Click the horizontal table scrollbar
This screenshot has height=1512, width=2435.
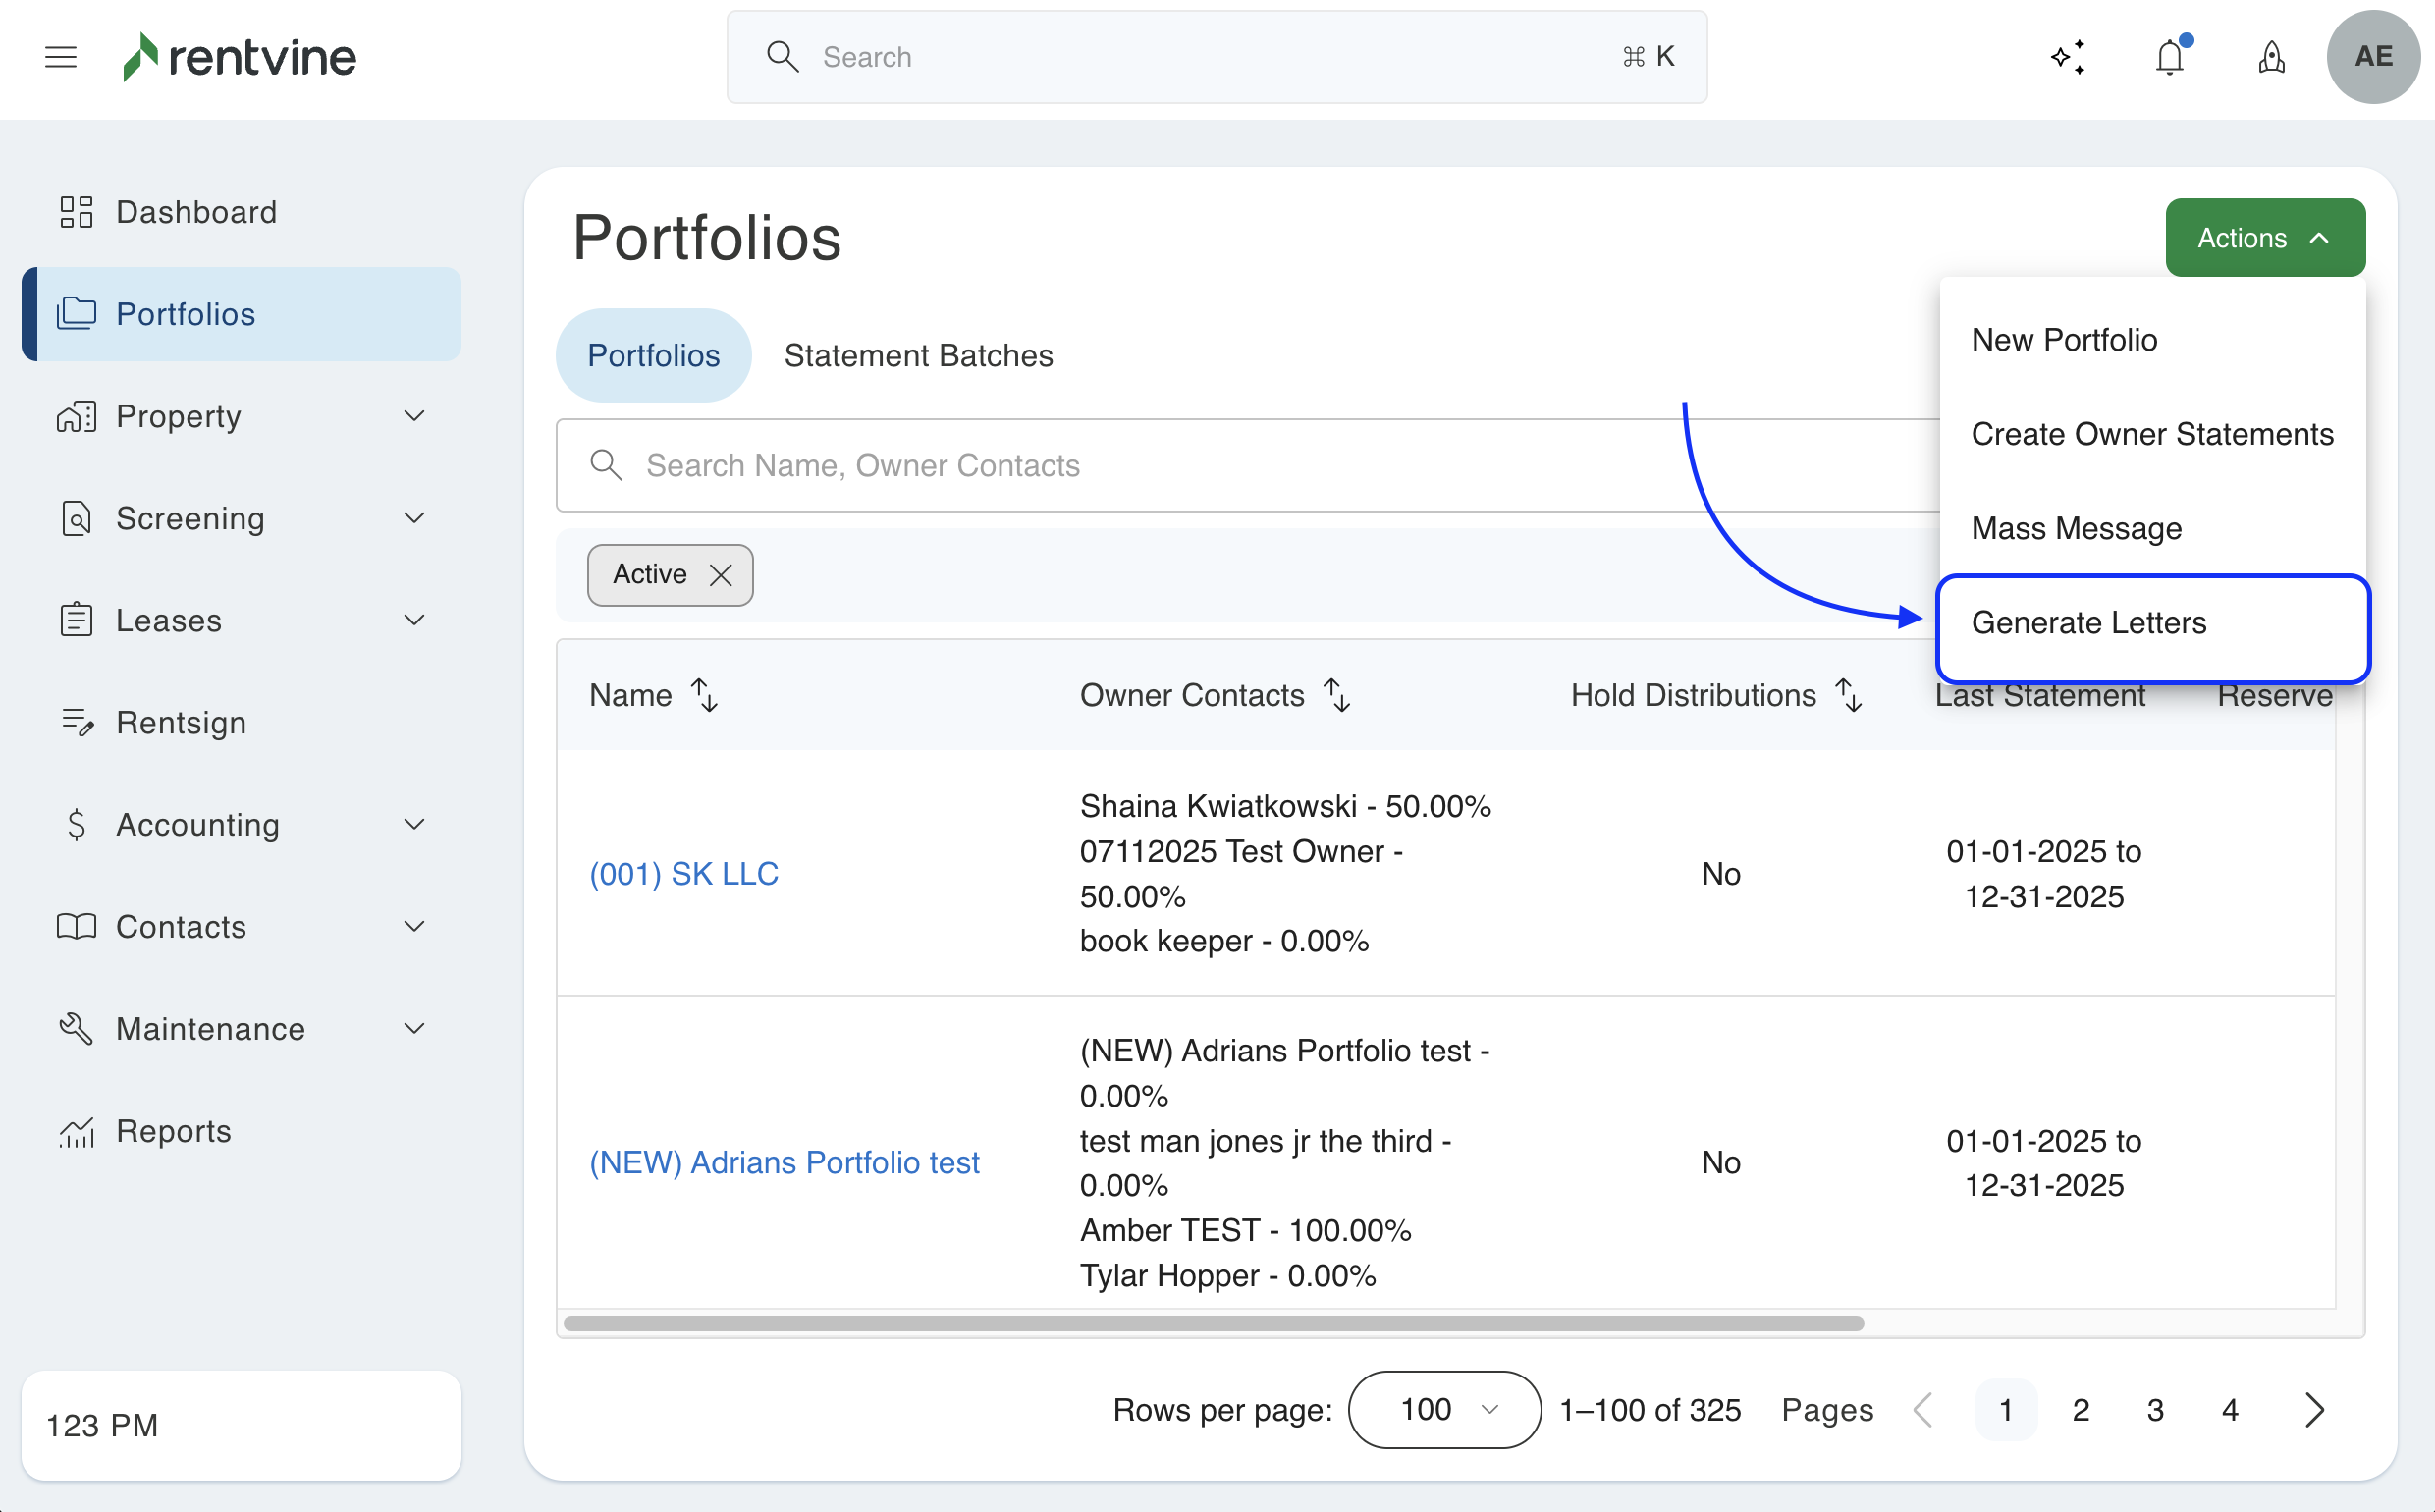point(1212,1323)
